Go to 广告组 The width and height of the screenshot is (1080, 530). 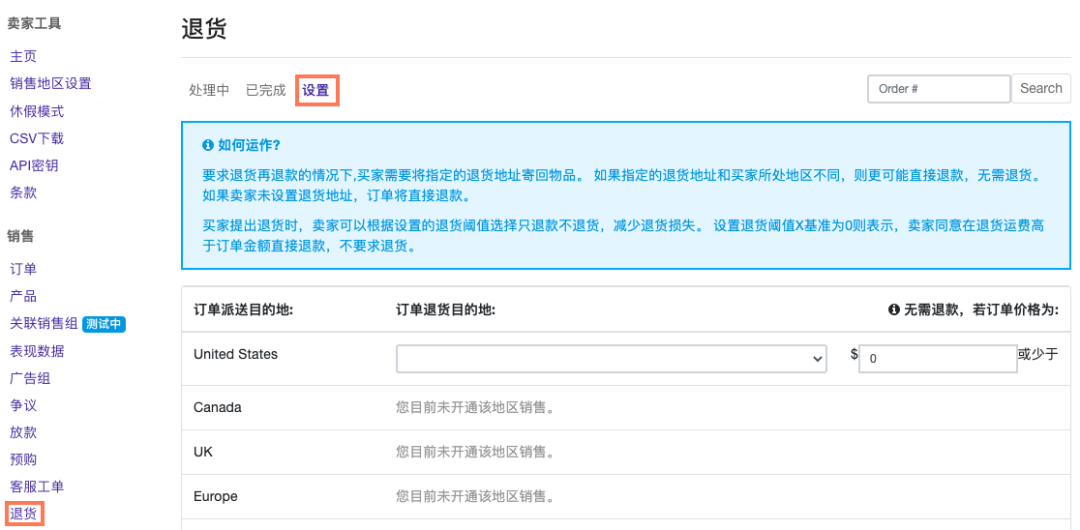pos(30,378)
